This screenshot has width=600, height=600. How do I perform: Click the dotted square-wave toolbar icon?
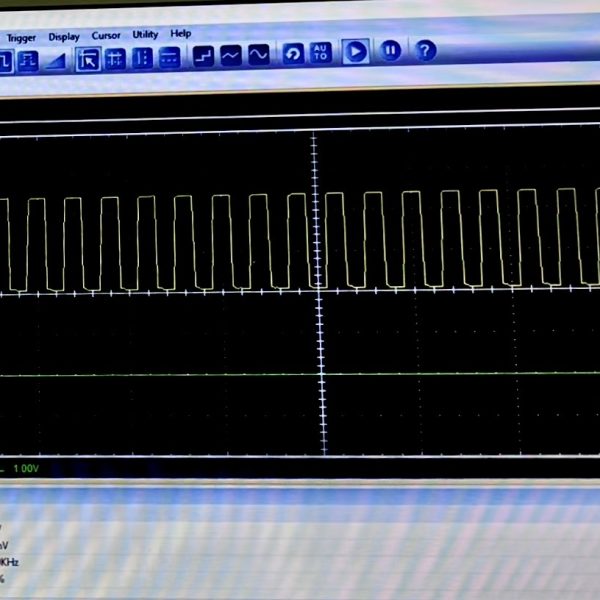coord(28,61)
